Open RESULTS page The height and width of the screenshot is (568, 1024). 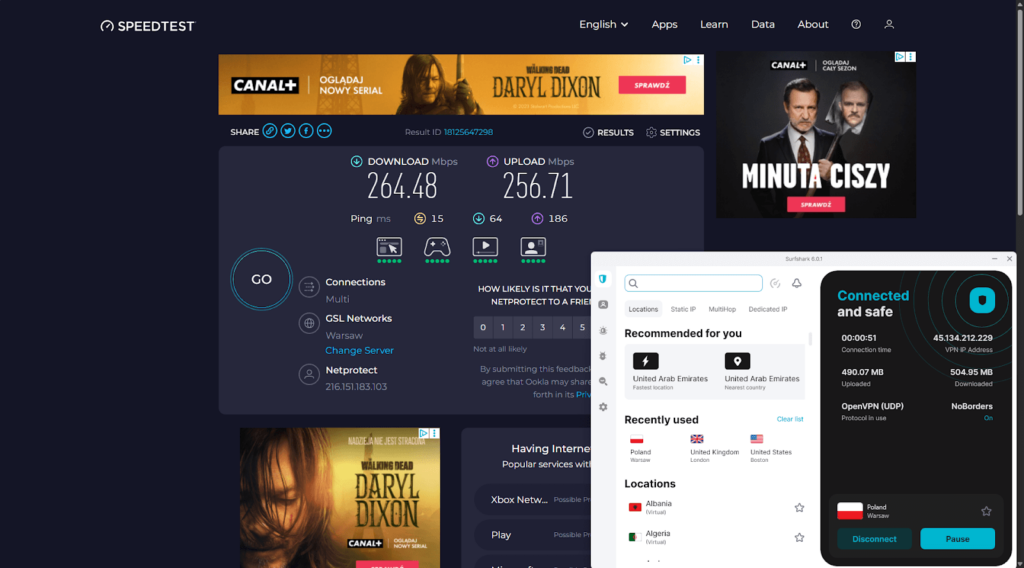608,132
